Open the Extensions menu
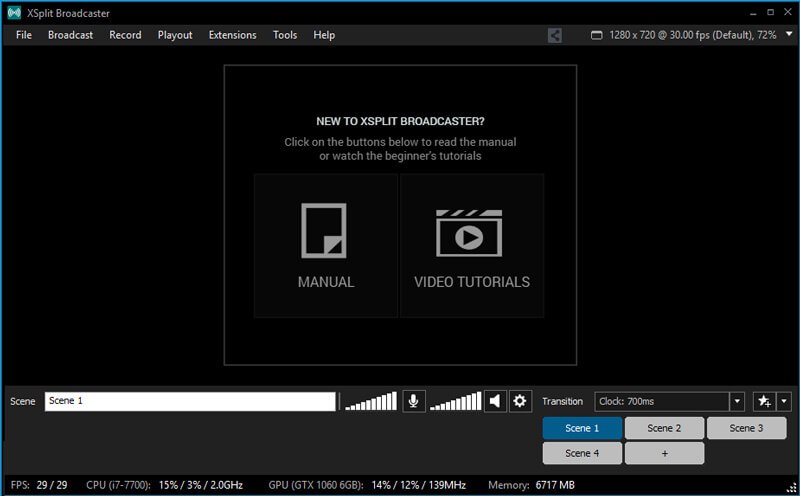Screen dimensions: 800x496 pos(232,35)
